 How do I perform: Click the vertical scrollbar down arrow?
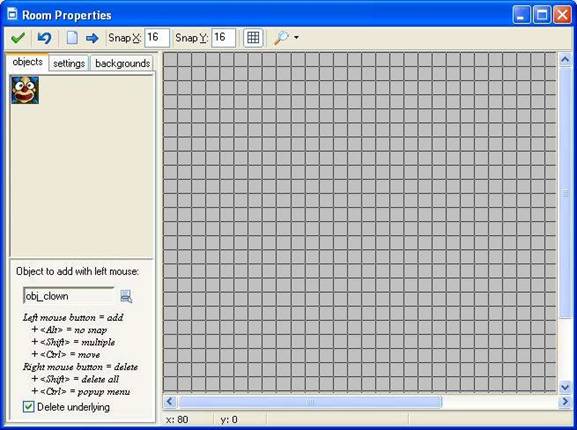565,387
